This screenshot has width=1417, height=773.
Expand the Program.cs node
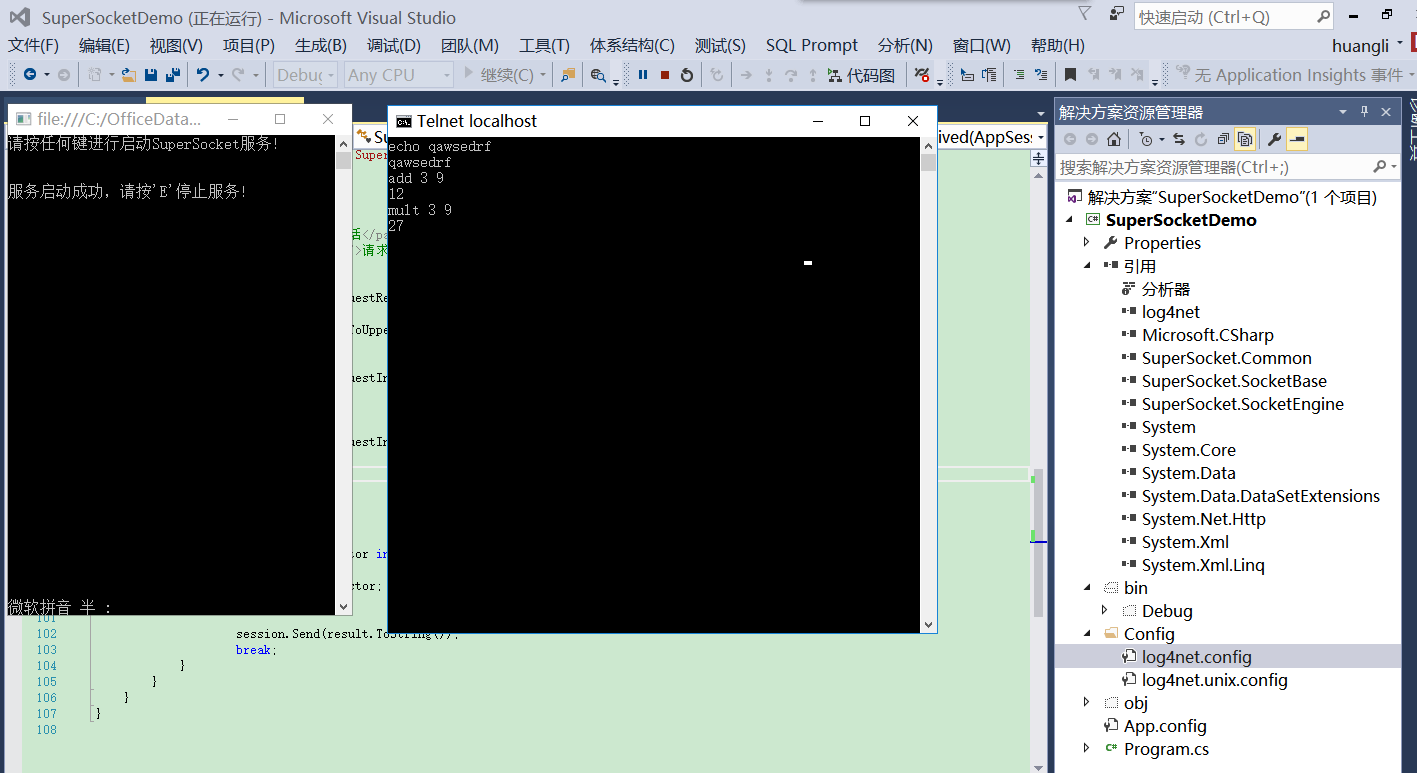1087,749
